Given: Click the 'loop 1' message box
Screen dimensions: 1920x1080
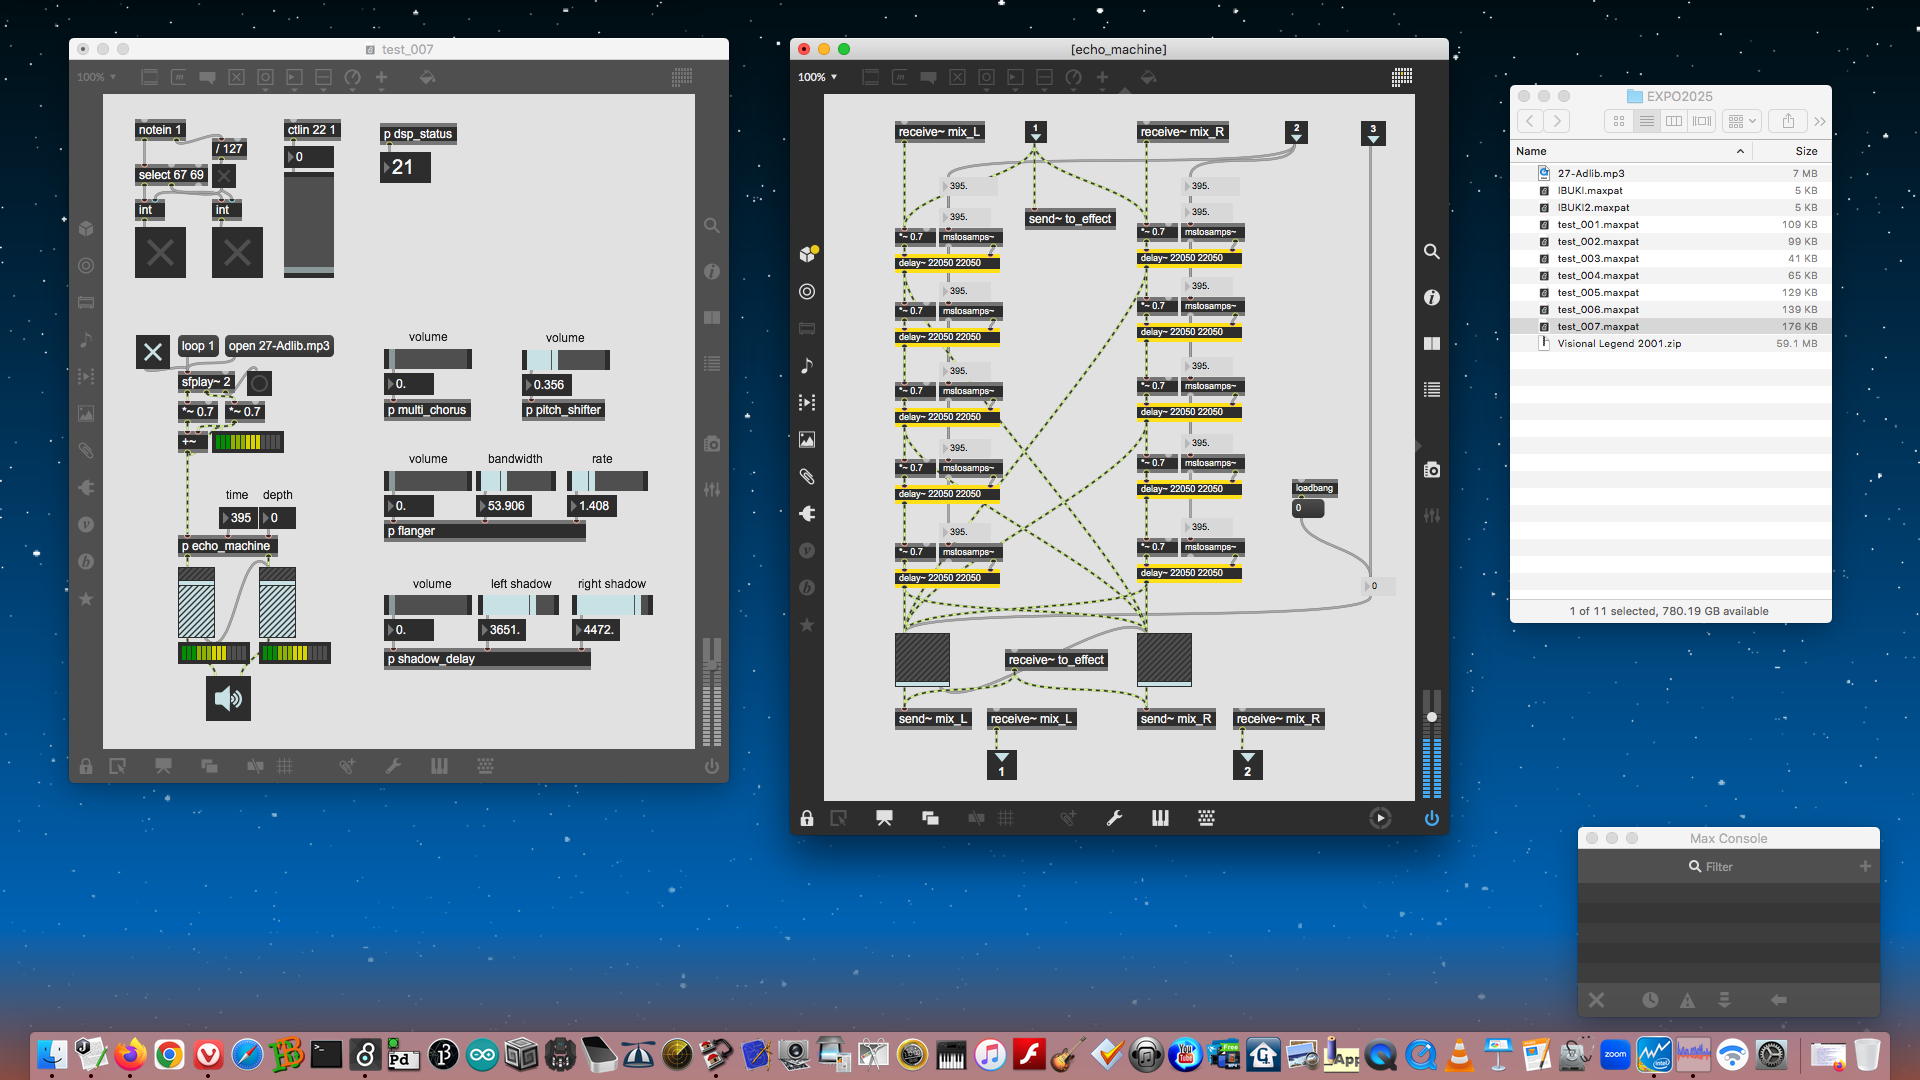Looking at the screenshot, I should point(197,346).
